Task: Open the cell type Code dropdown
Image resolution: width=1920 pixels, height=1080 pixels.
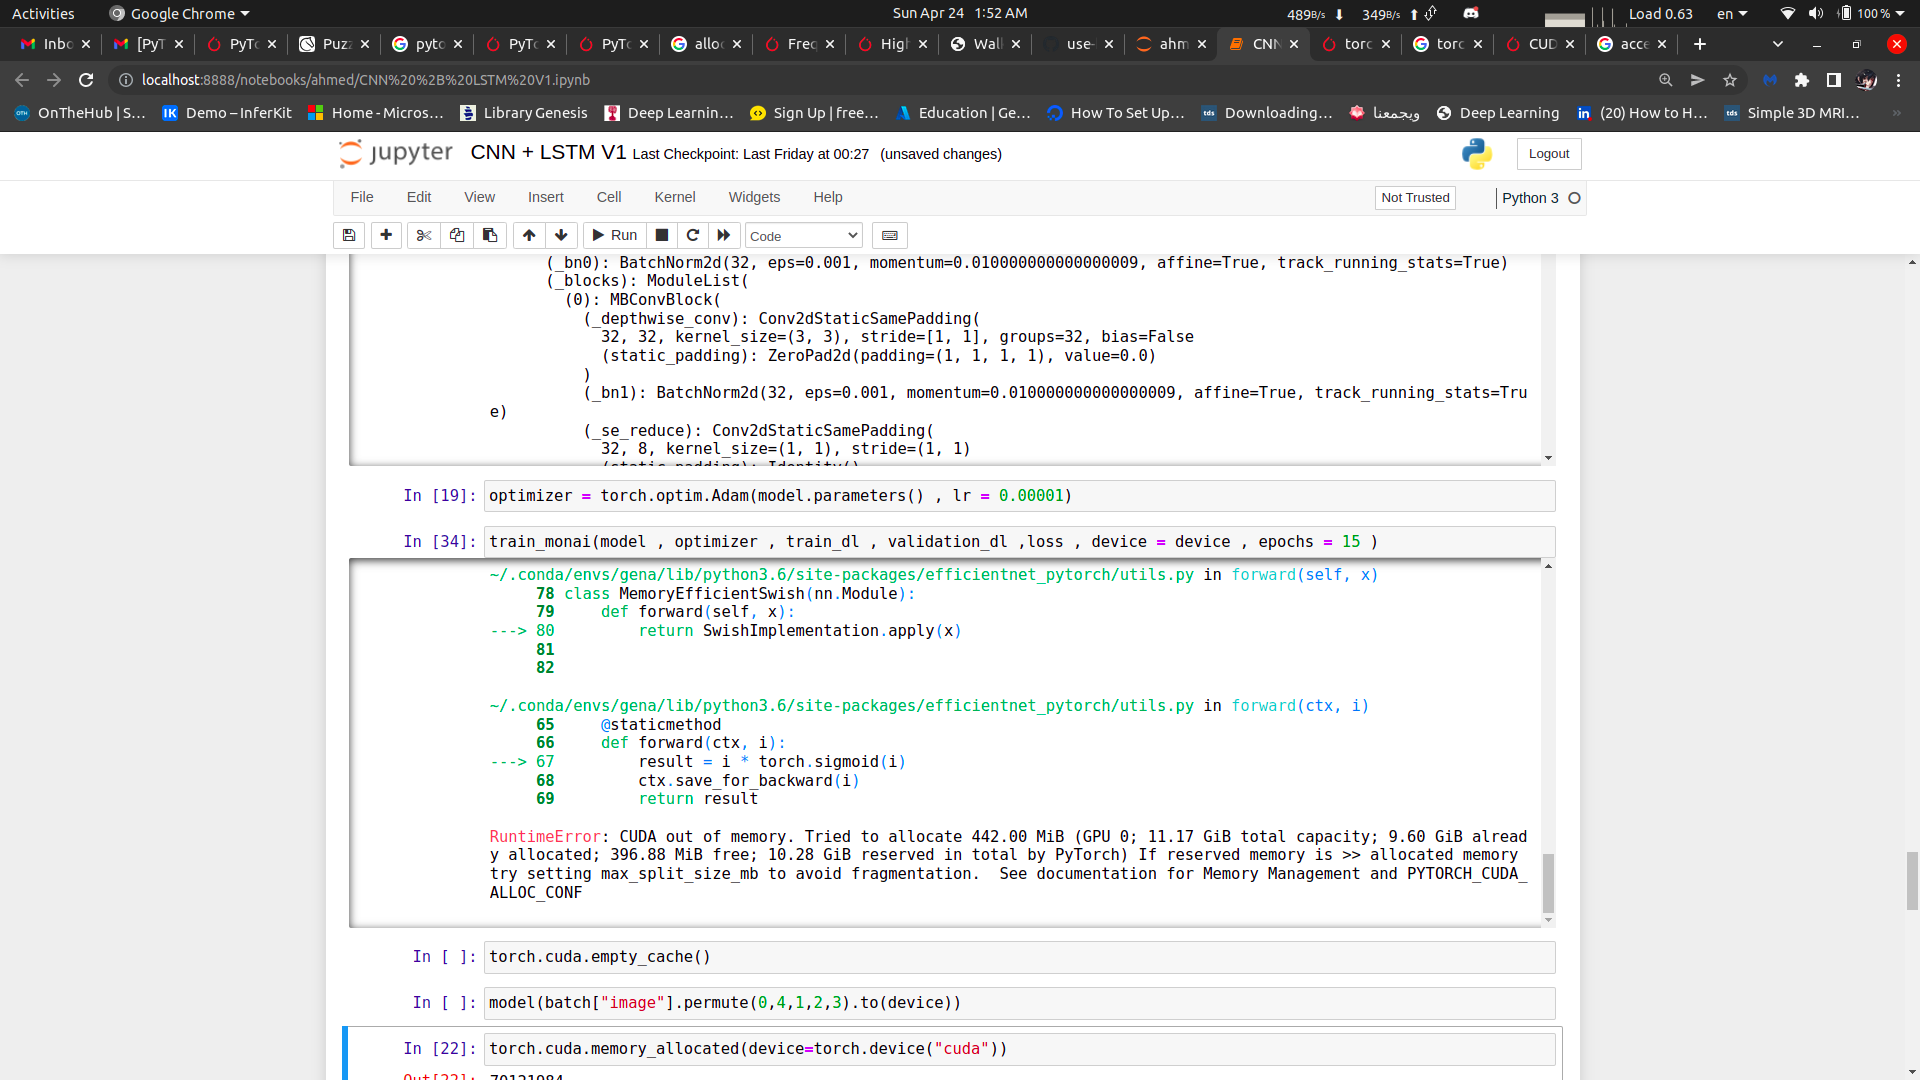Action: pyautogui.click(x=803, y=236)
